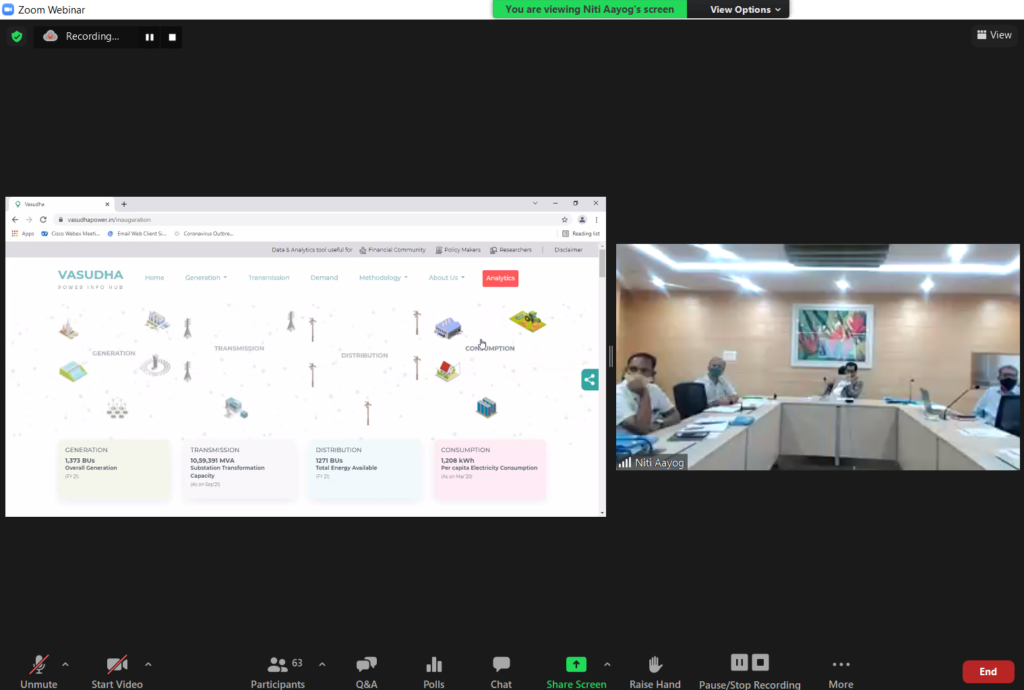Open the Transmission menu item
1024x690 pixels.
[268, 278]
